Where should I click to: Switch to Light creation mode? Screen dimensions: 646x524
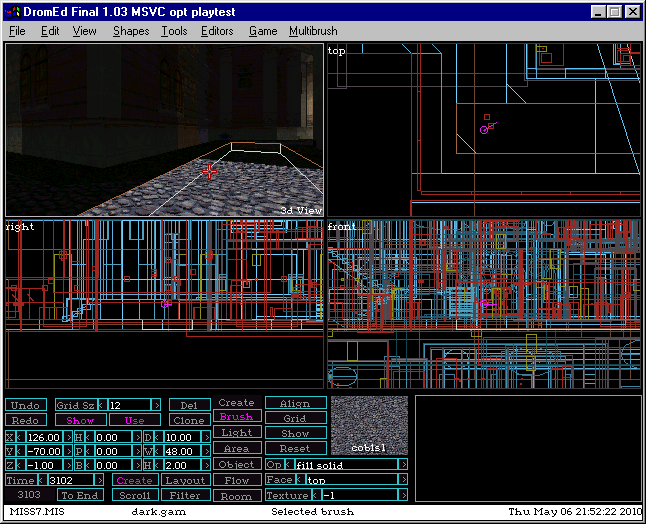[236, 433]
